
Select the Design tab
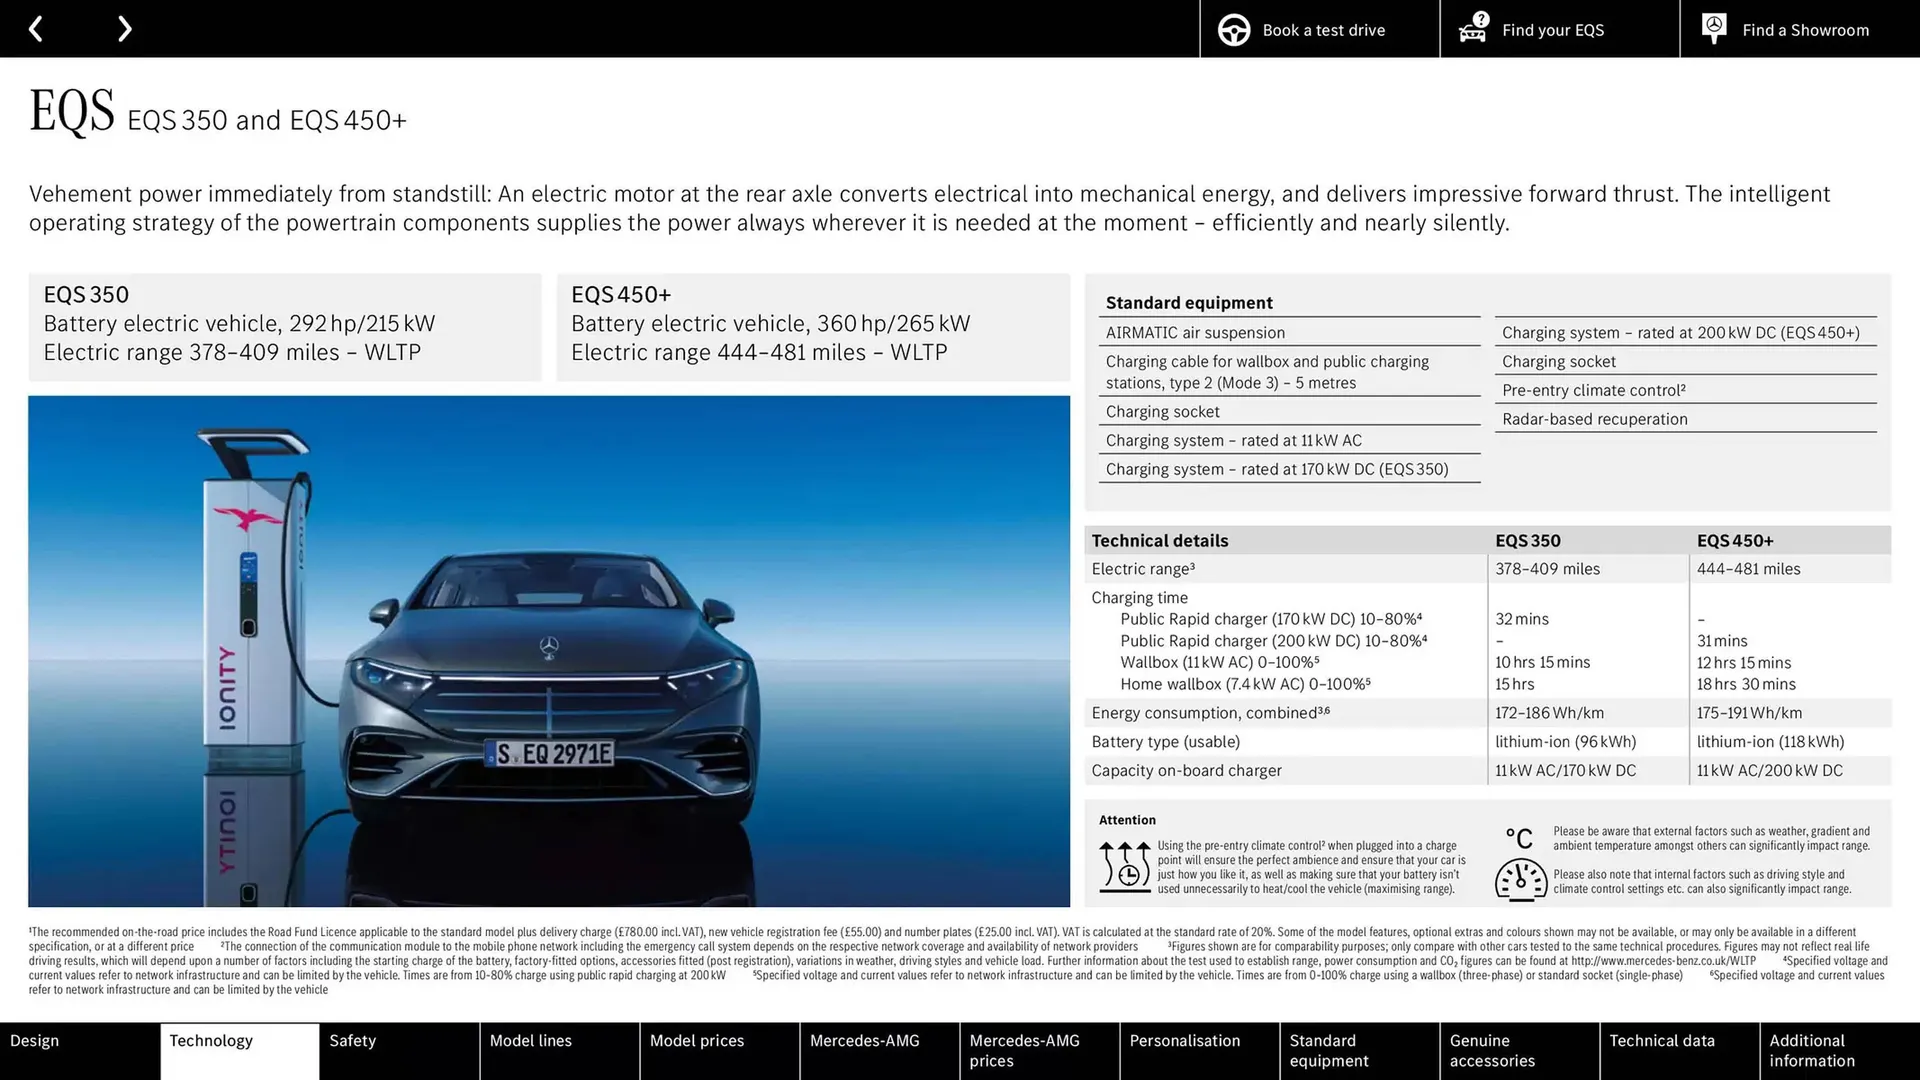79,1051
